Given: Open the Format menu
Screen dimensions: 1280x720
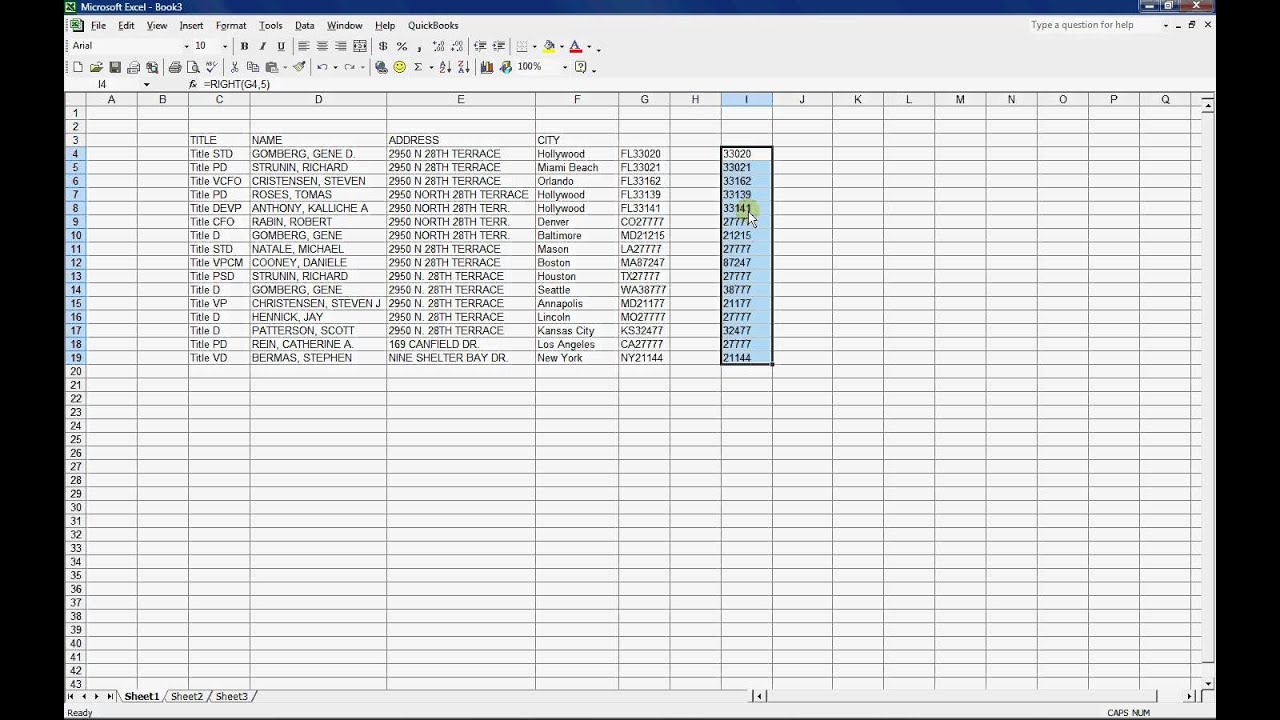Looking at the screenshot, I should click(231, 25).
